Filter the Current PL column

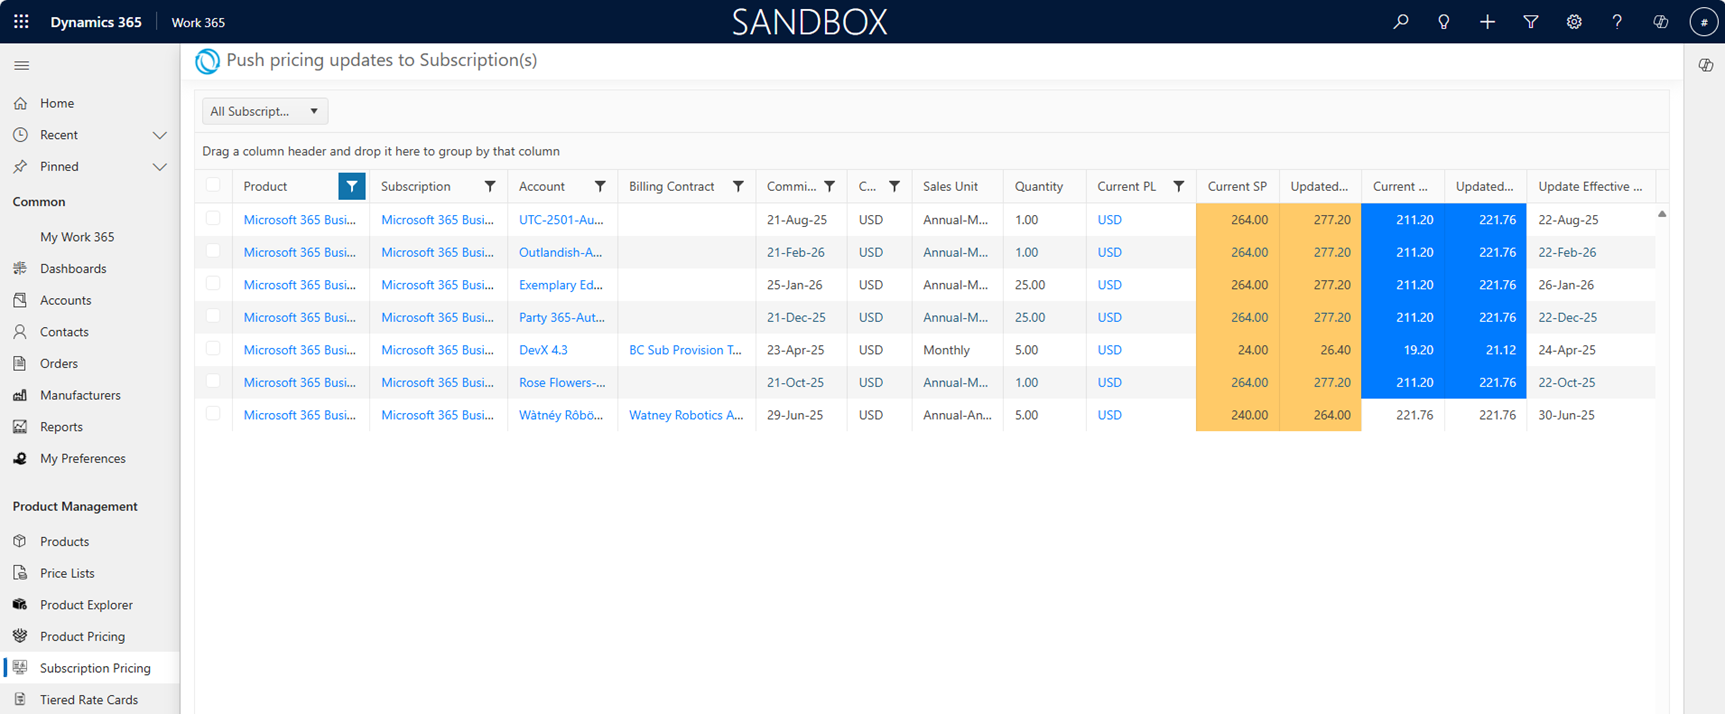coord(1179,186)
